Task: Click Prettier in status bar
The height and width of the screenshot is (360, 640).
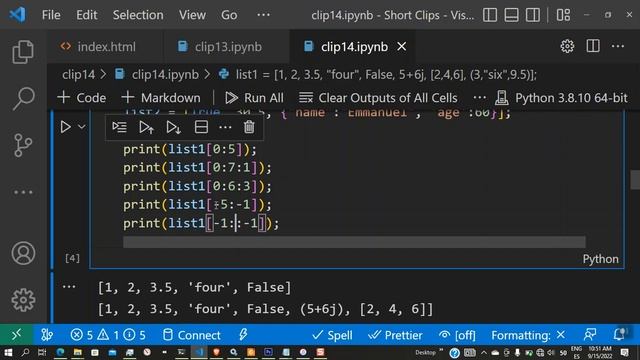Action: (x=395, y=335)
